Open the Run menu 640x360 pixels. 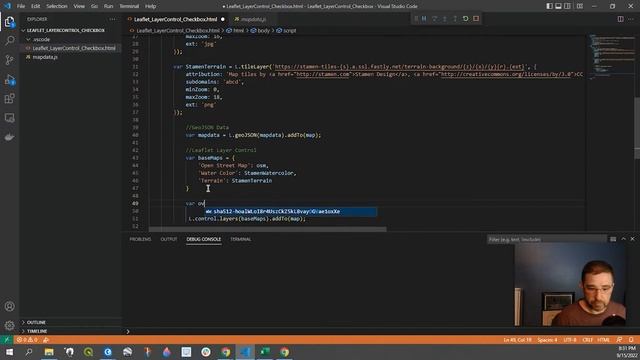pyautogui.click(x=108, y=6)
